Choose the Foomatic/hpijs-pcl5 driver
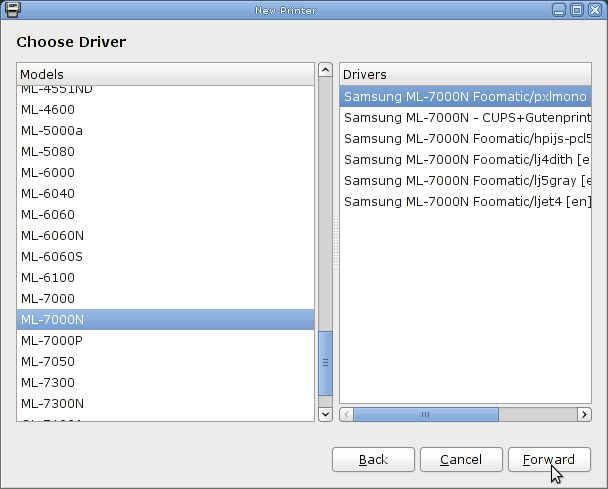Viewport: 608px width, 489px height. 465,138
